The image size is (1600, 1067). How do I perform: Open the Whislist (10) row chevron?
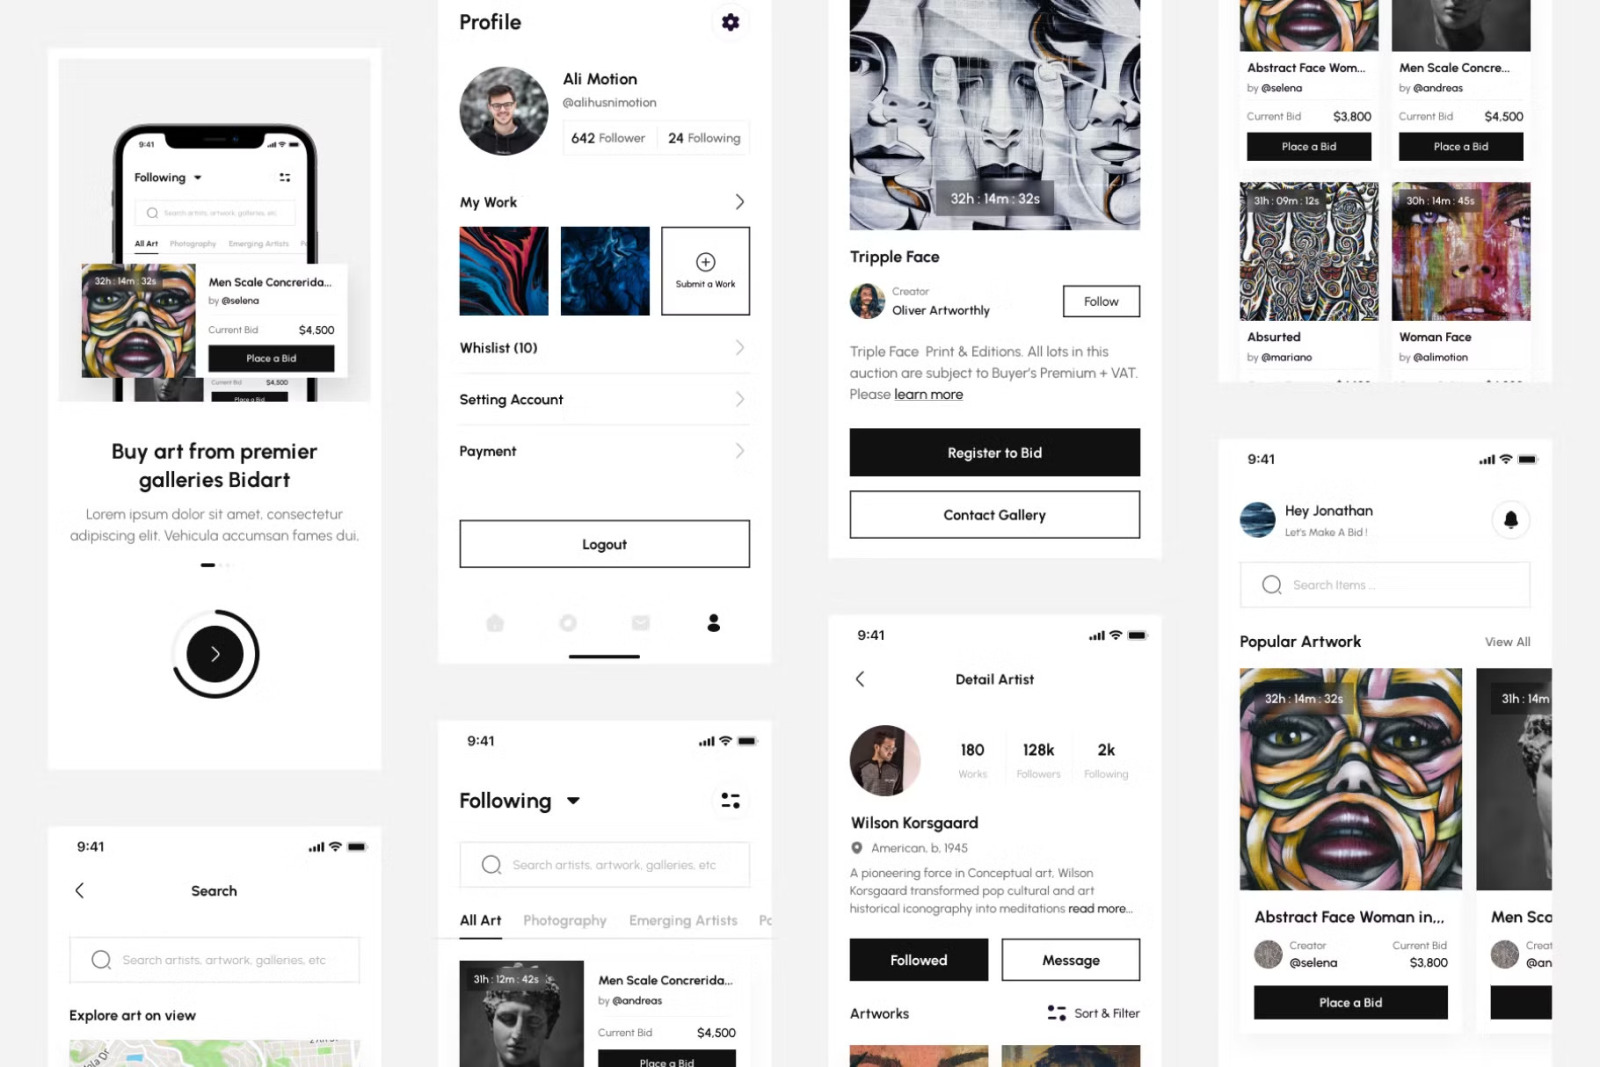point(739,348)
